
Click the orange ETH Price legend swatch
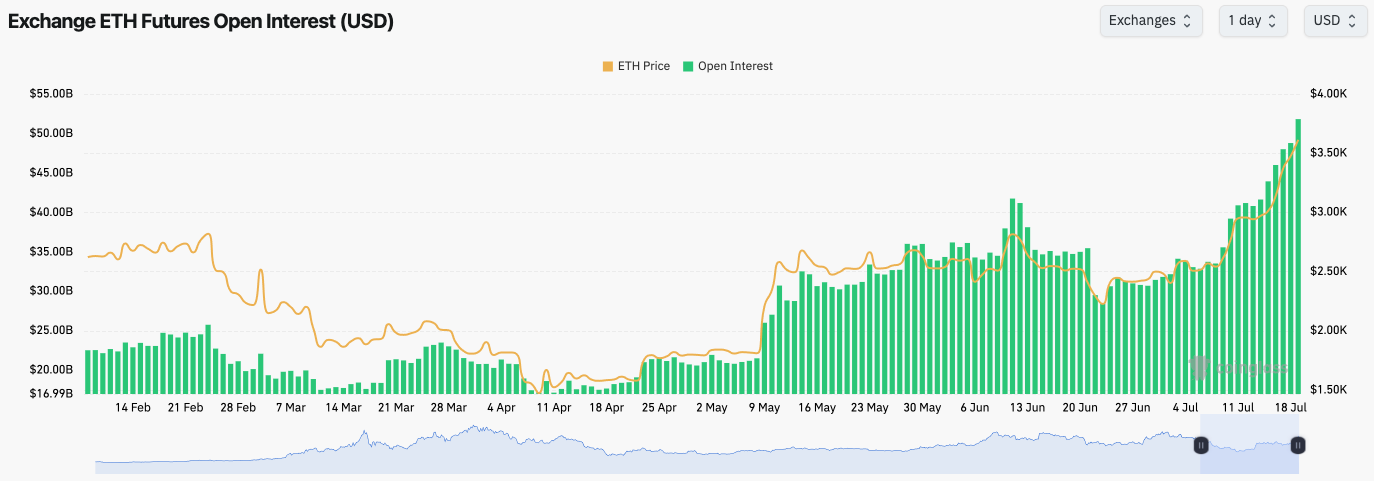(608, 66)
